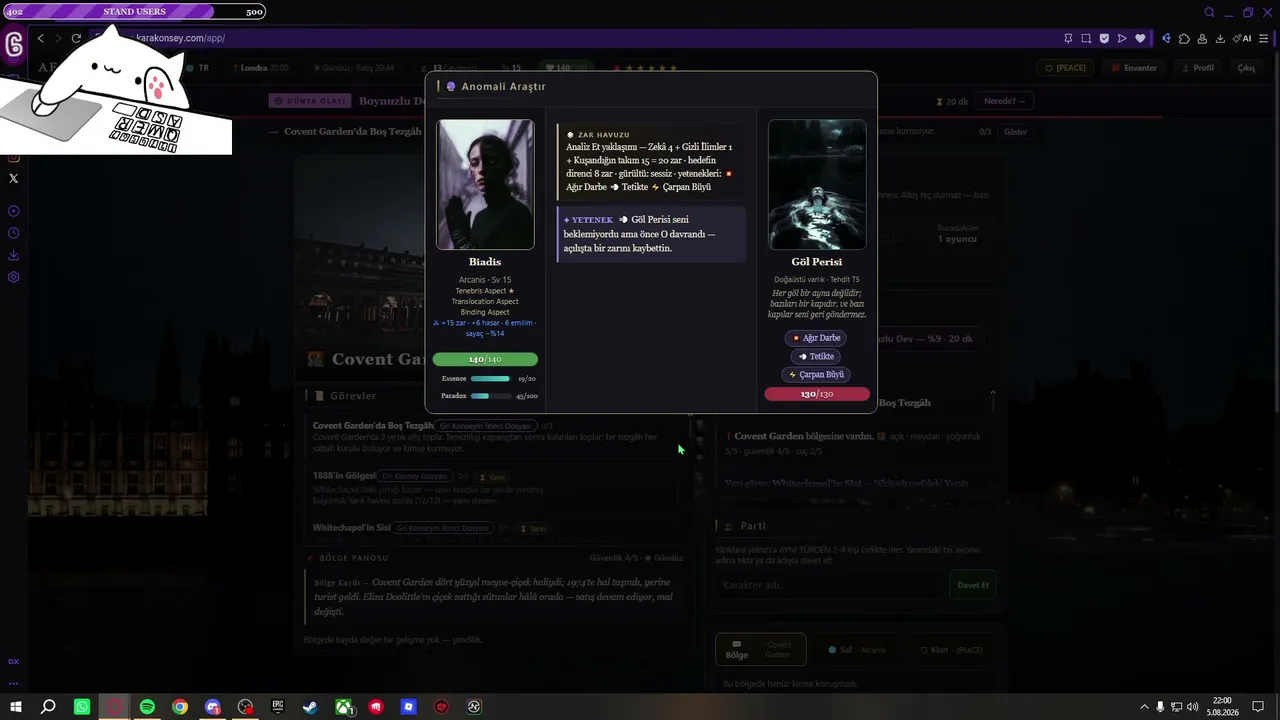Click the pin icon in address bar
The image size is (1280, 720).
click(x=1068, y=38)
